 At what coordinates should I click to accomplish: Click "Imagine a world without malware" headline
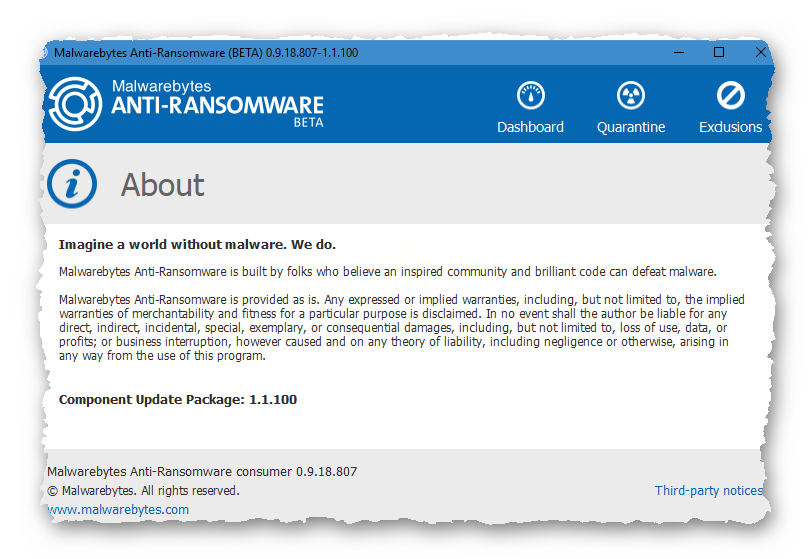197,244
